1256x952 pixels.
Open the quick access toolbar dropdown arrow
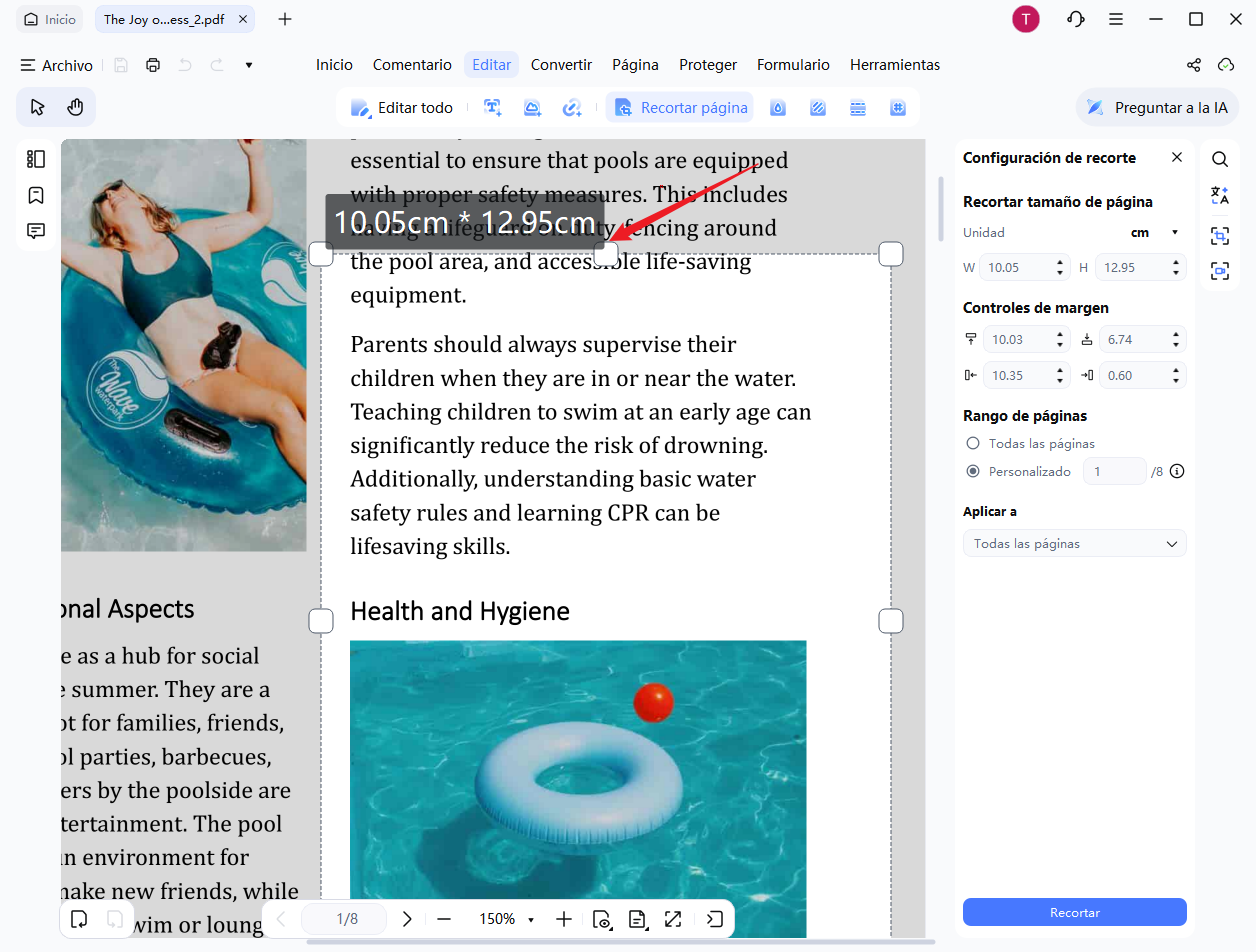pyautogui.click(x=249, y=65)
